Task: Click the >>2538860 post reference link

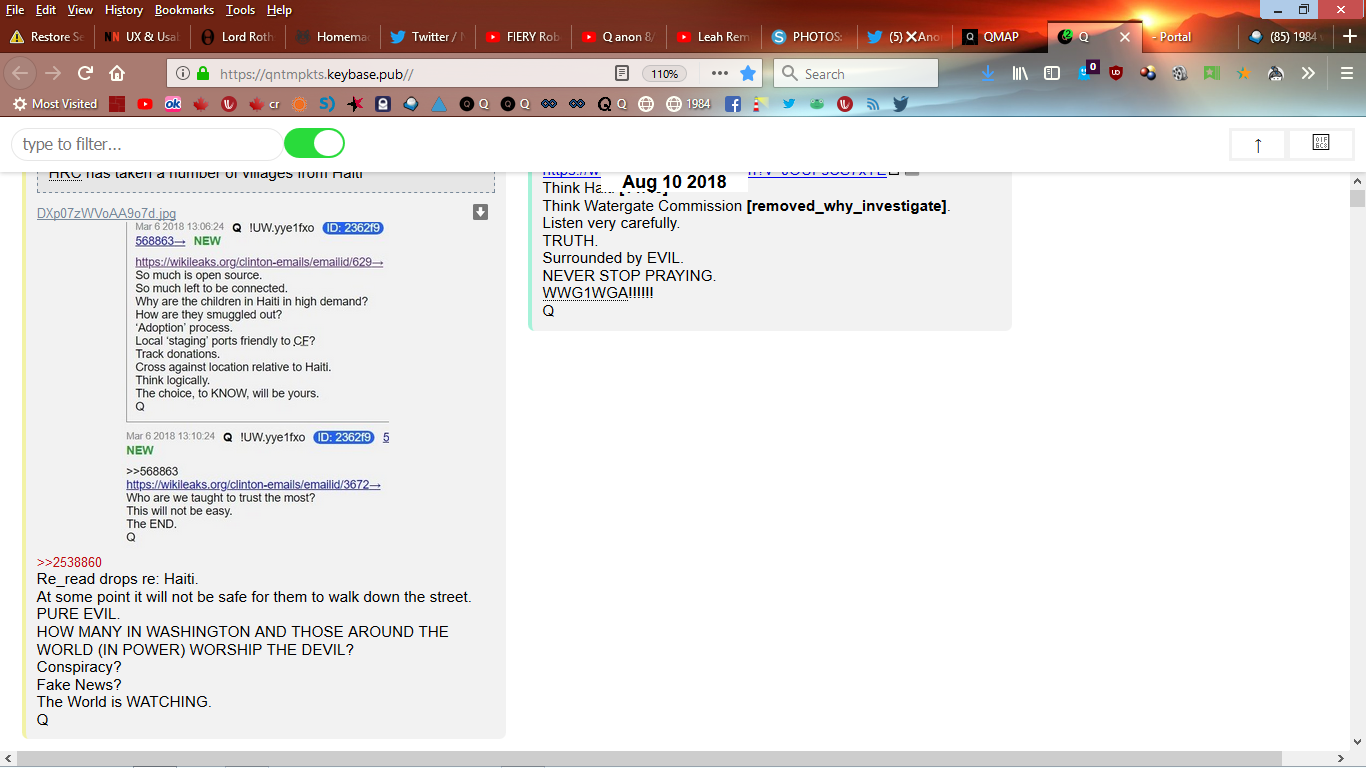Action: click(69, 563)
